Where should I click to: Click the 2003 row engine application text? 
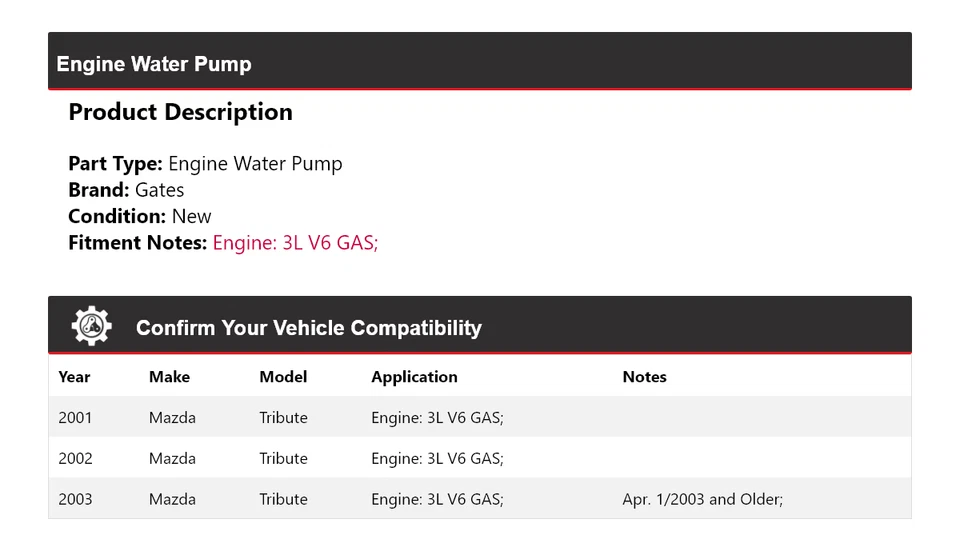[437, 499]
